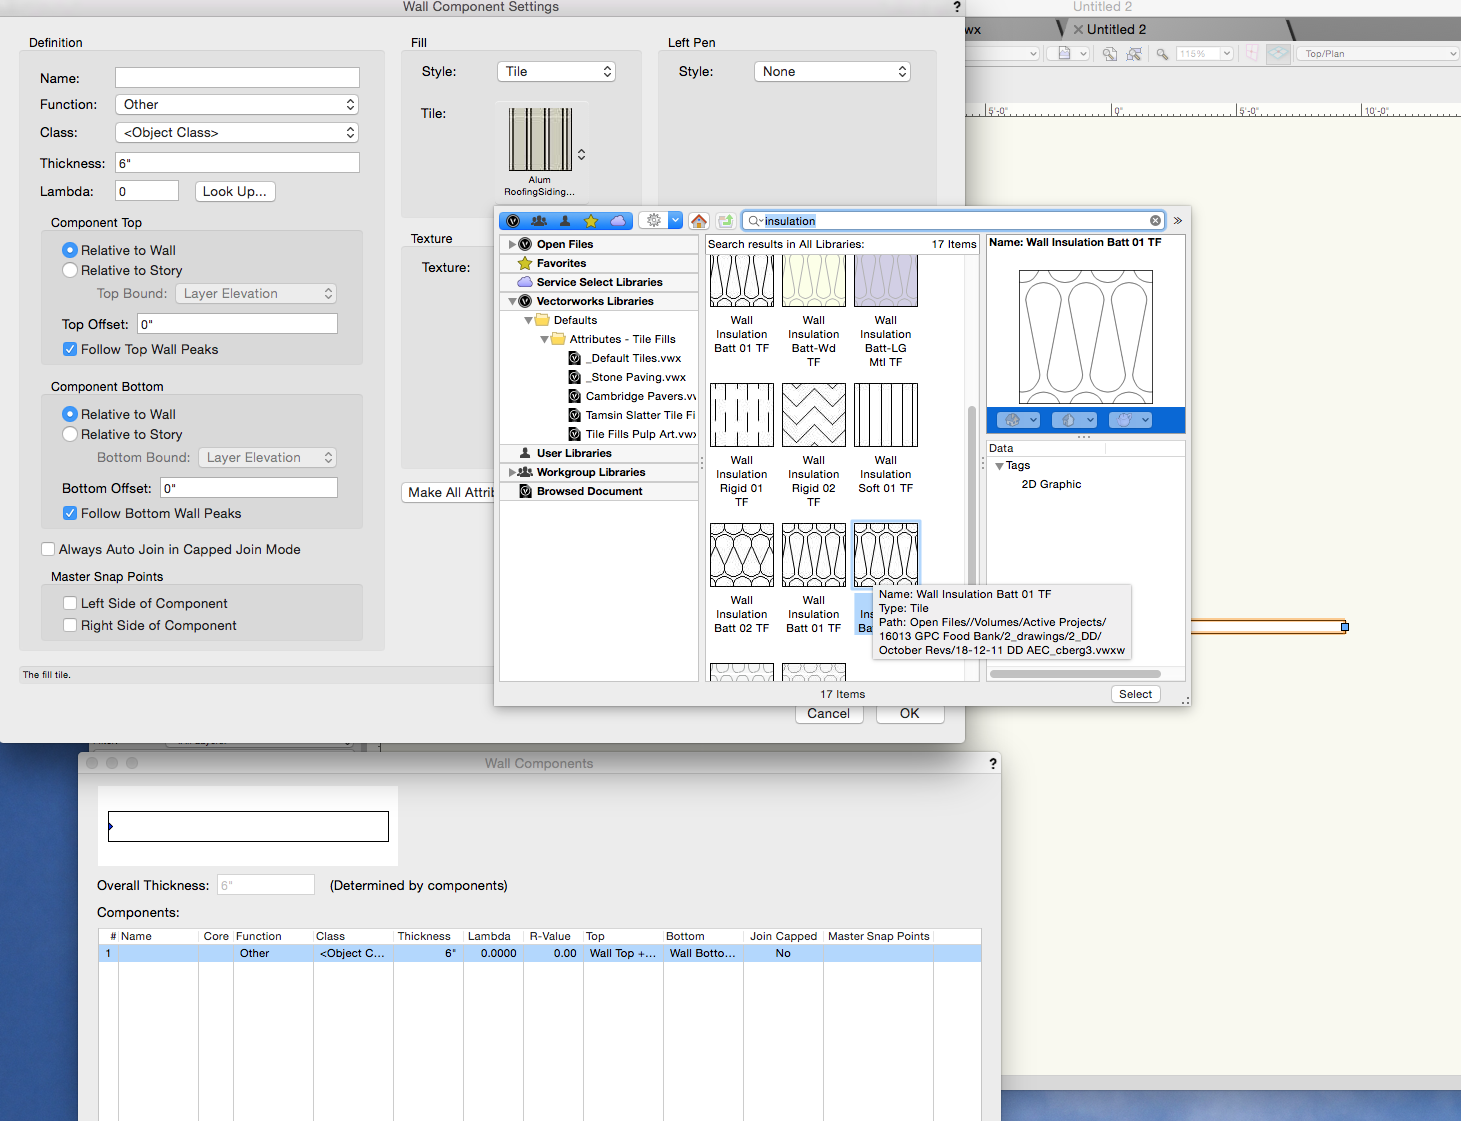Enable Always Auto Join in Capped Join Mode

48,549
